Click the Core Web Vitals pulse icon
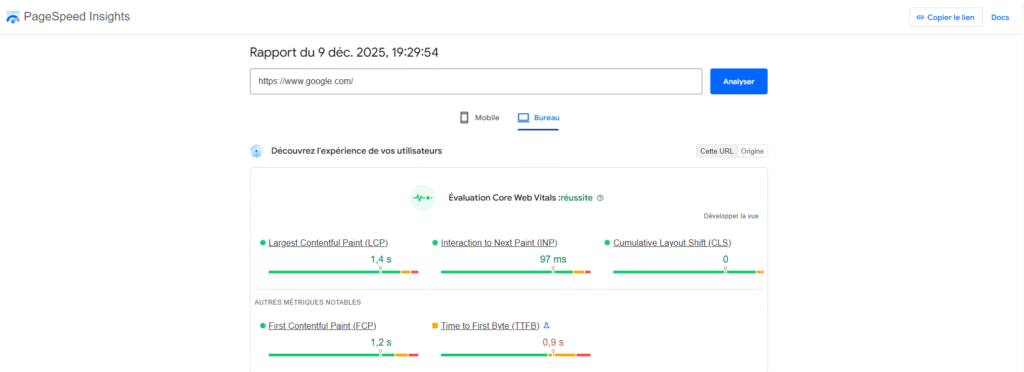This screenshot has height=372, width=1024. tap(423, 198)
